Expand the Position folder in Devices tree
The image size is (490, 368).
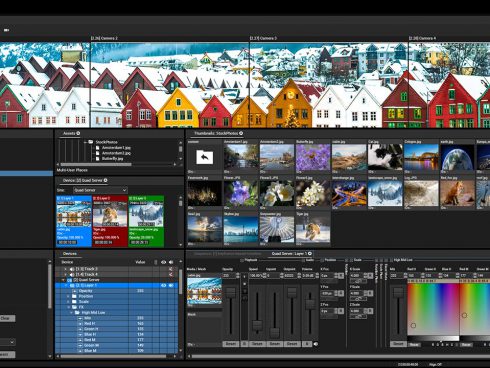(x=69, y=296)
